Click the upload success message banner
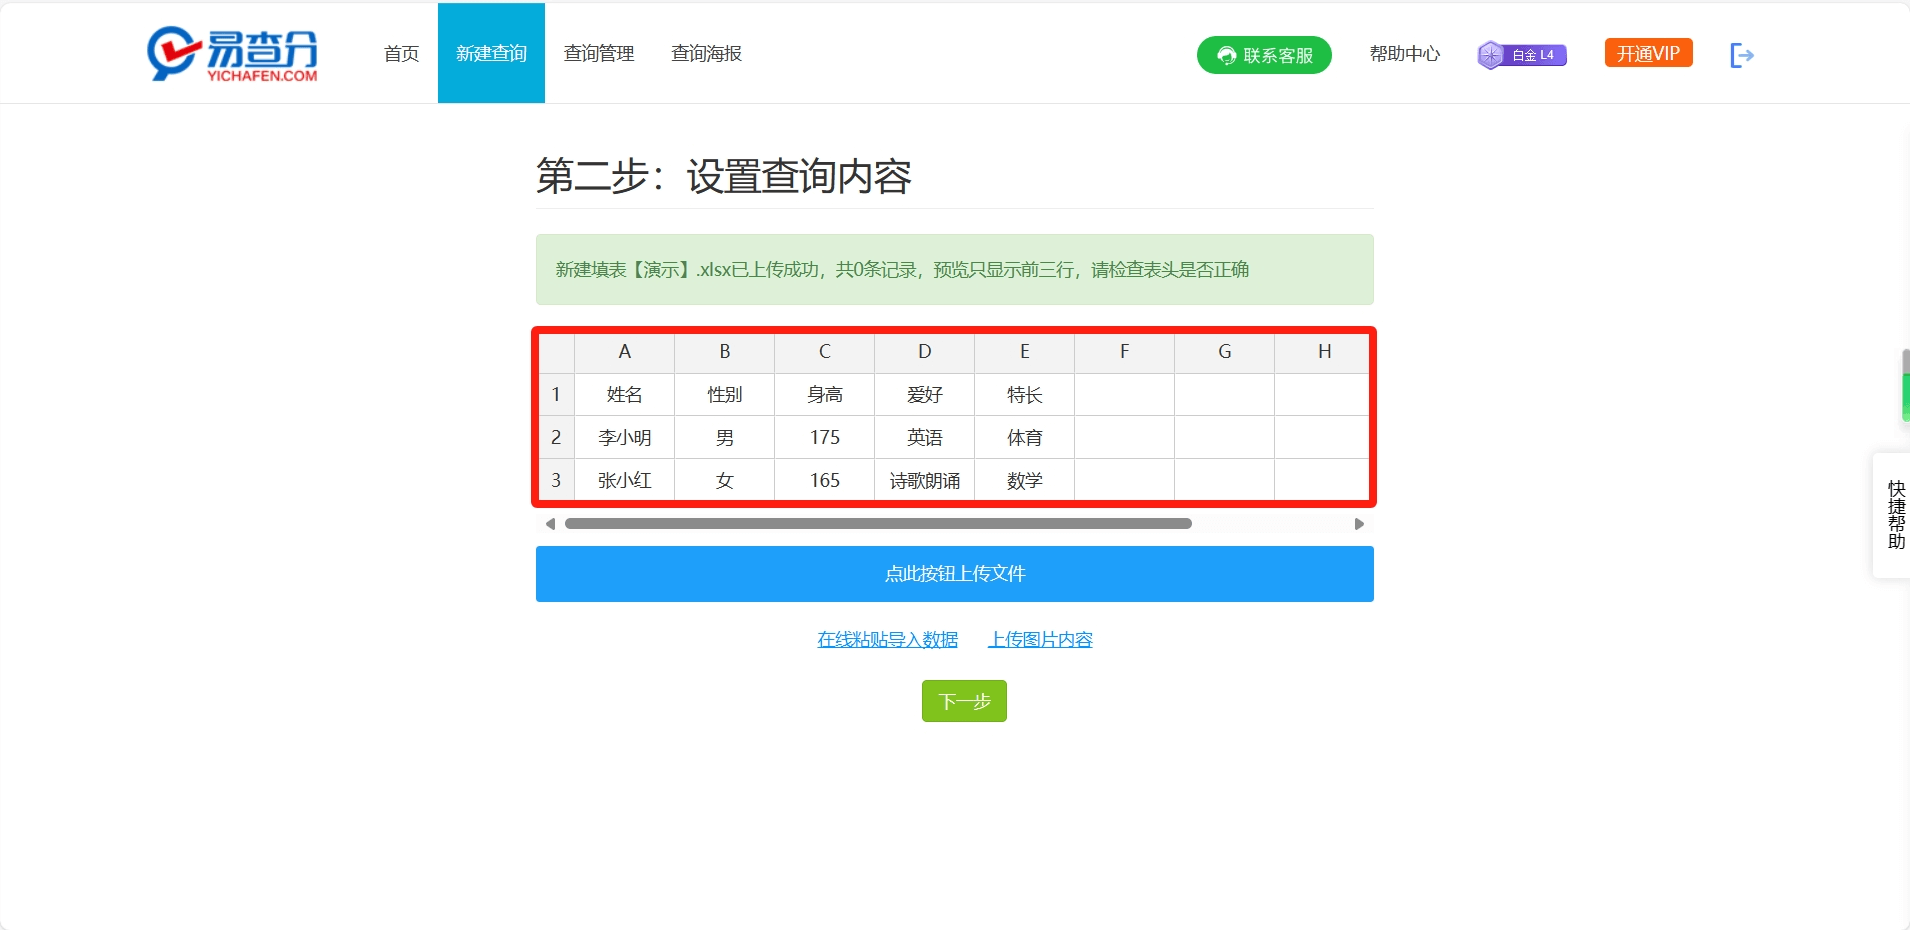The image size is (1910, 930). pyautogui.click(x=955, y=270)
